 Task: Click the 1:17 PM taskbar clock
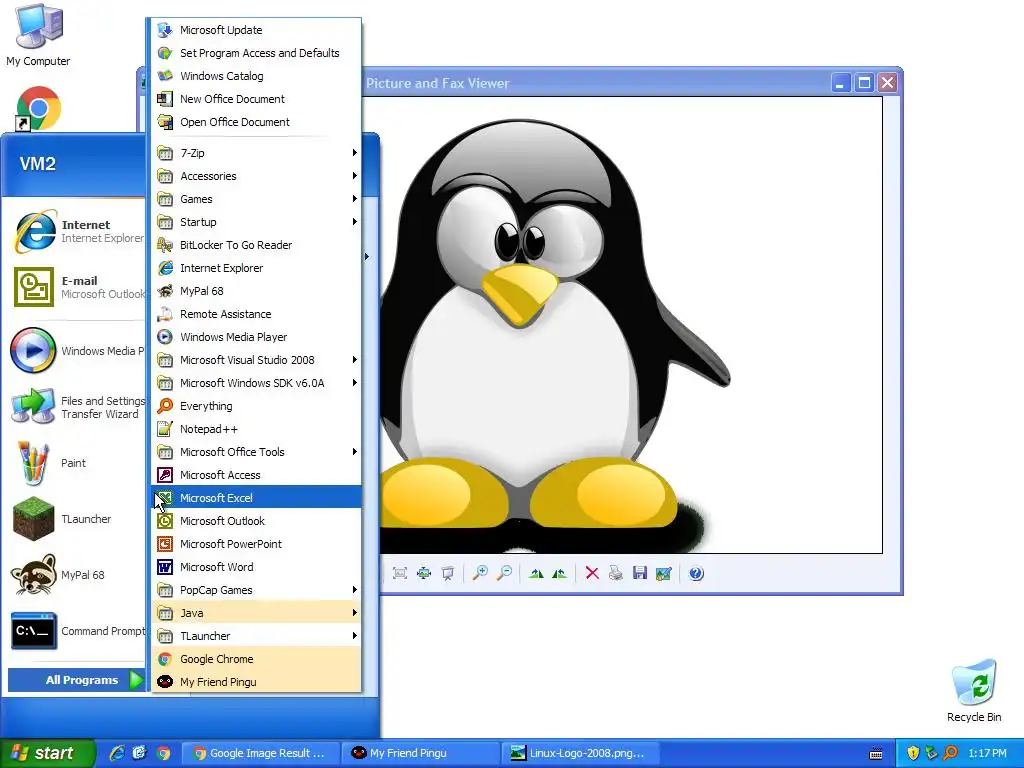[x=987, y=753]
